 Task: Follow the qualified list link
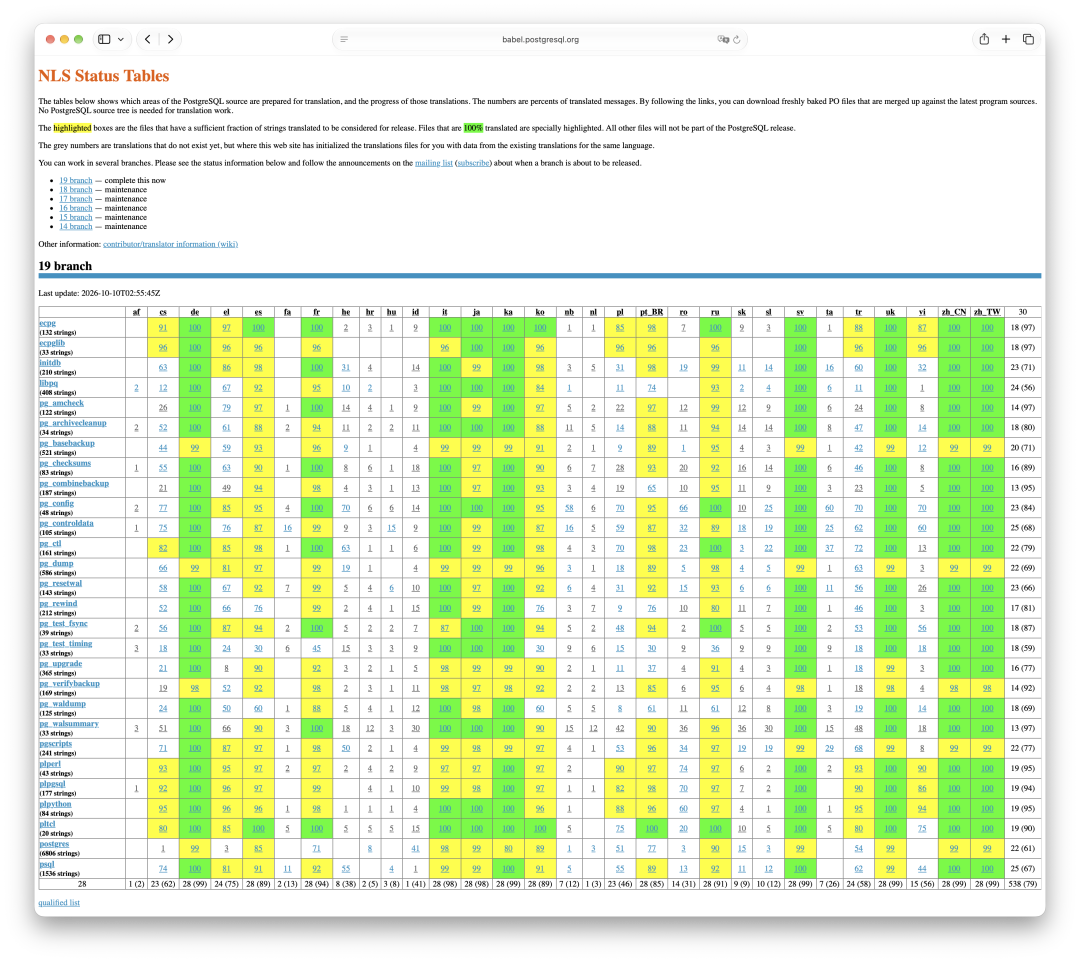coord(59,903)
